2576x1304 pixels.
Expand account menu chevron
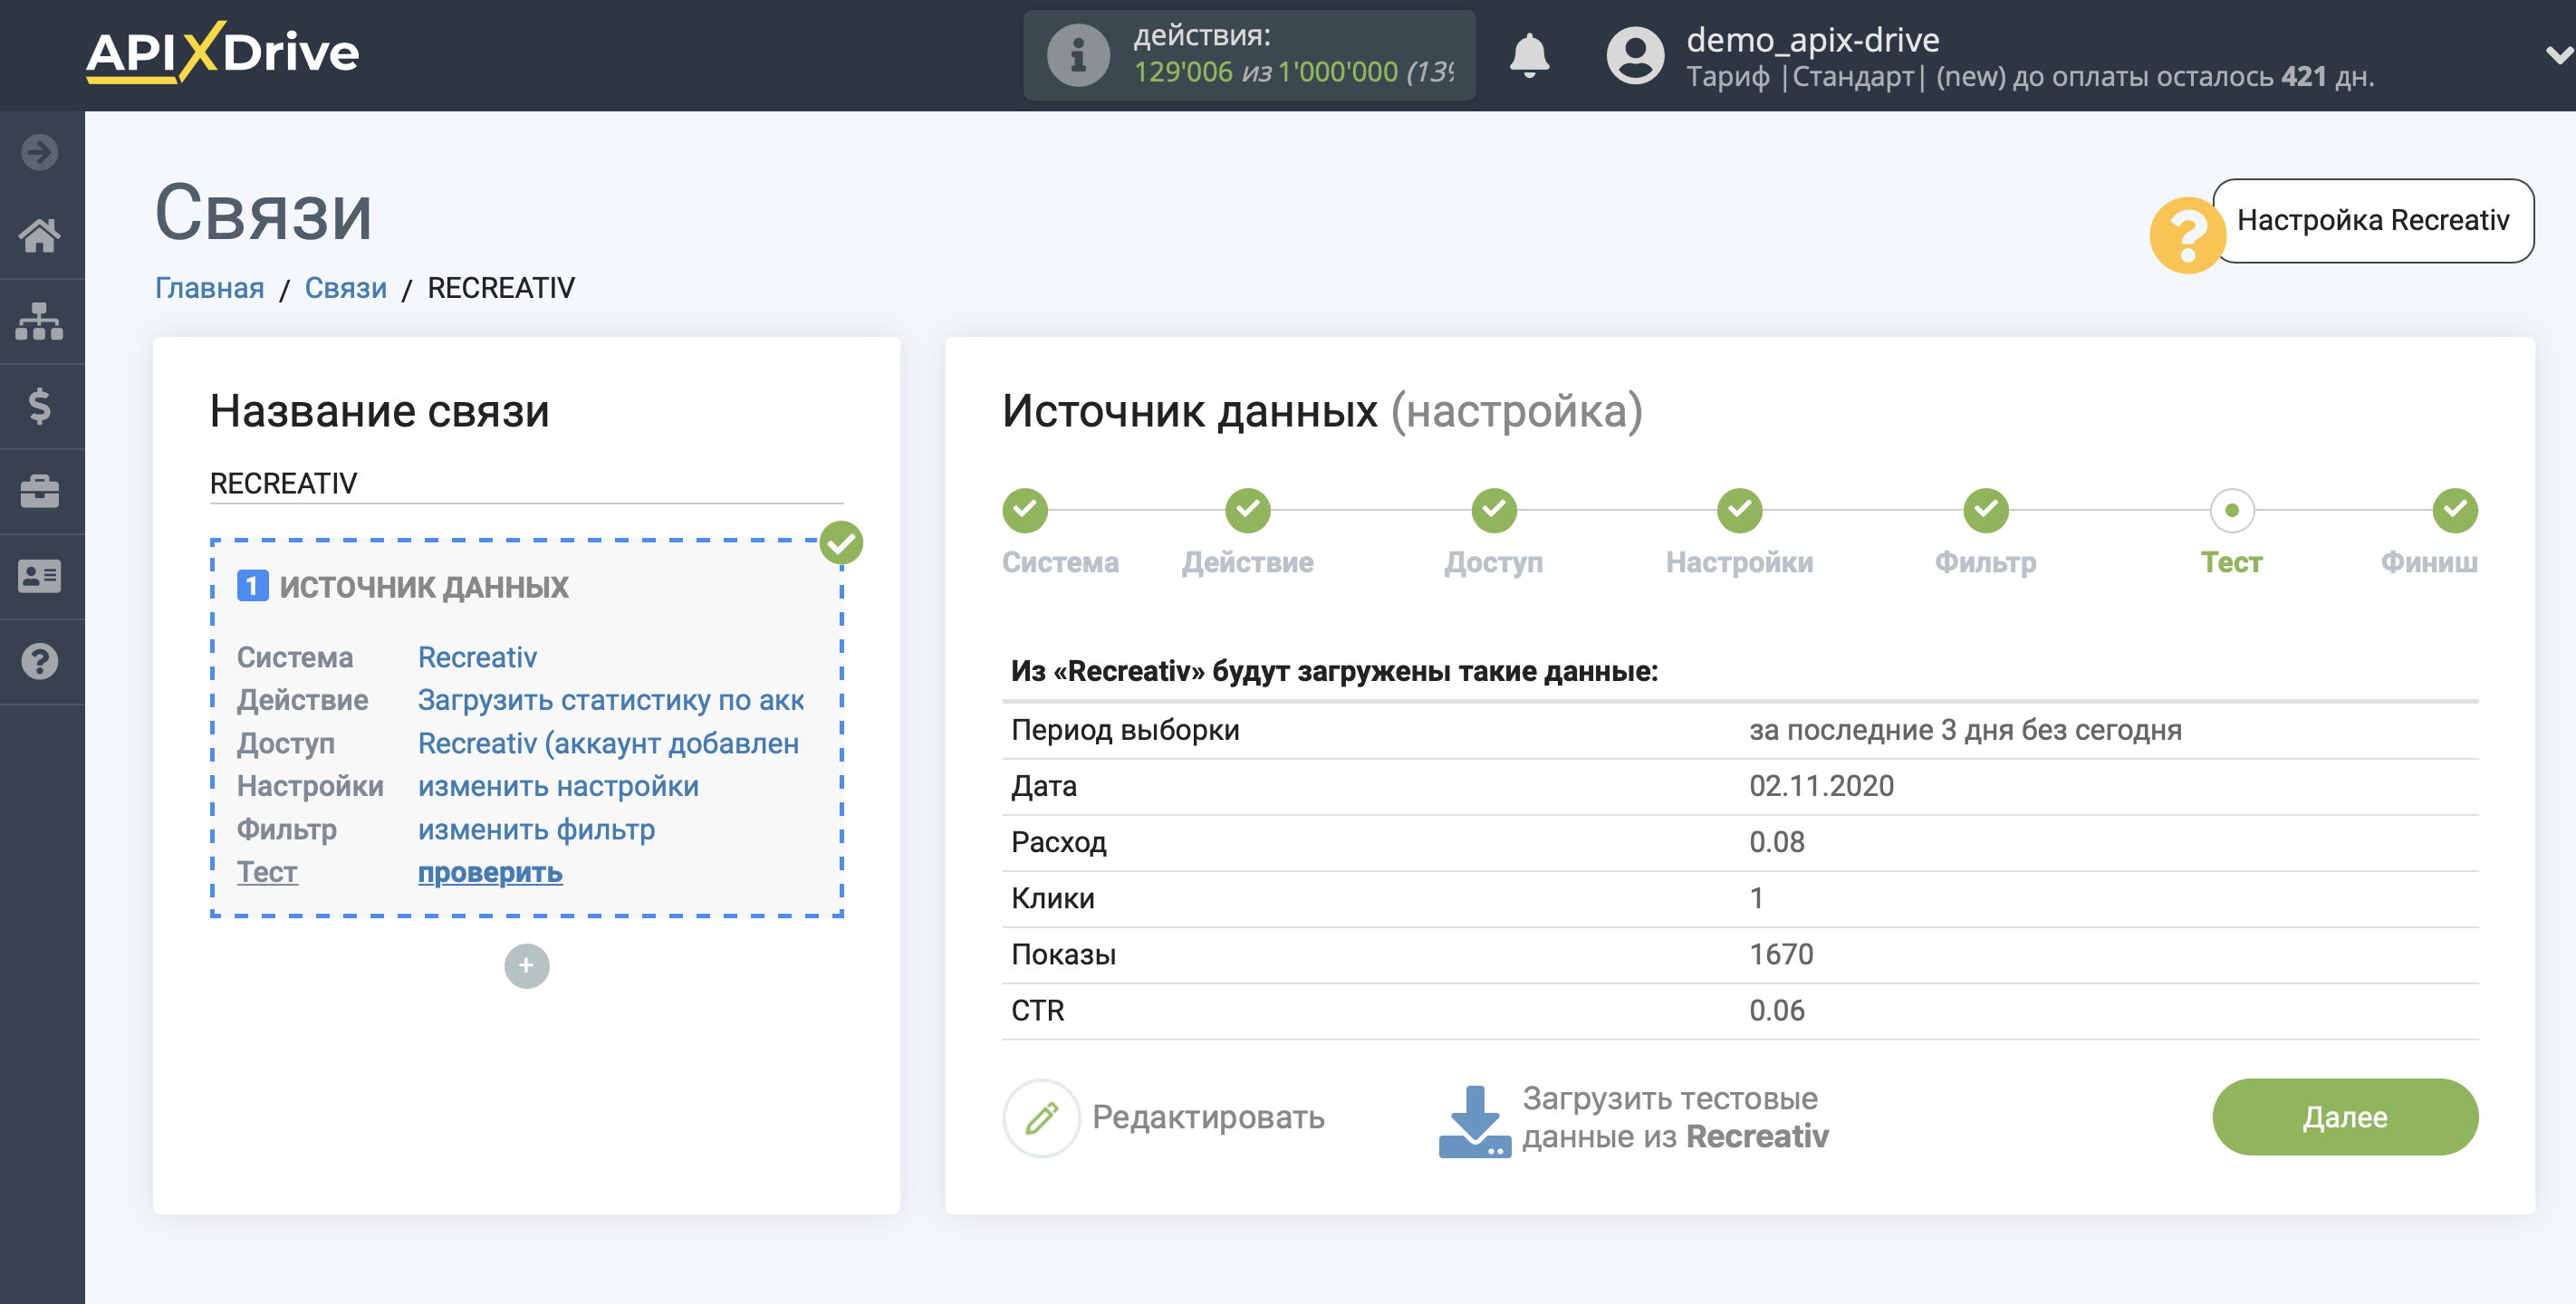tap(2558, 55)
